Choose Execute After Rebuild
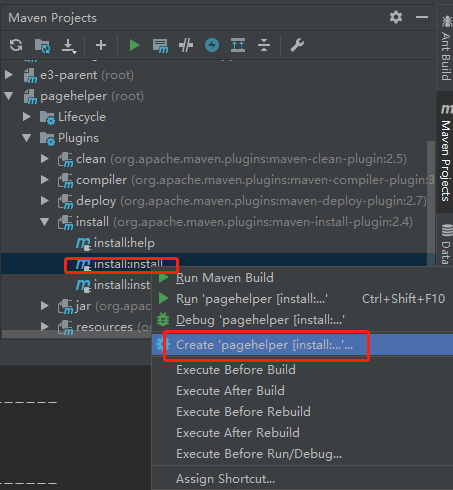The width and height of the screenshot is (453, 490). [302, 433]
